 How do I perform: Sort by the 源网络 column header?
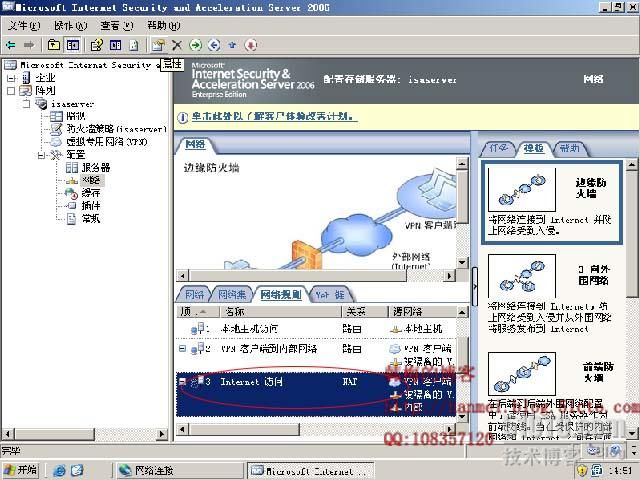tap(422, 312)
